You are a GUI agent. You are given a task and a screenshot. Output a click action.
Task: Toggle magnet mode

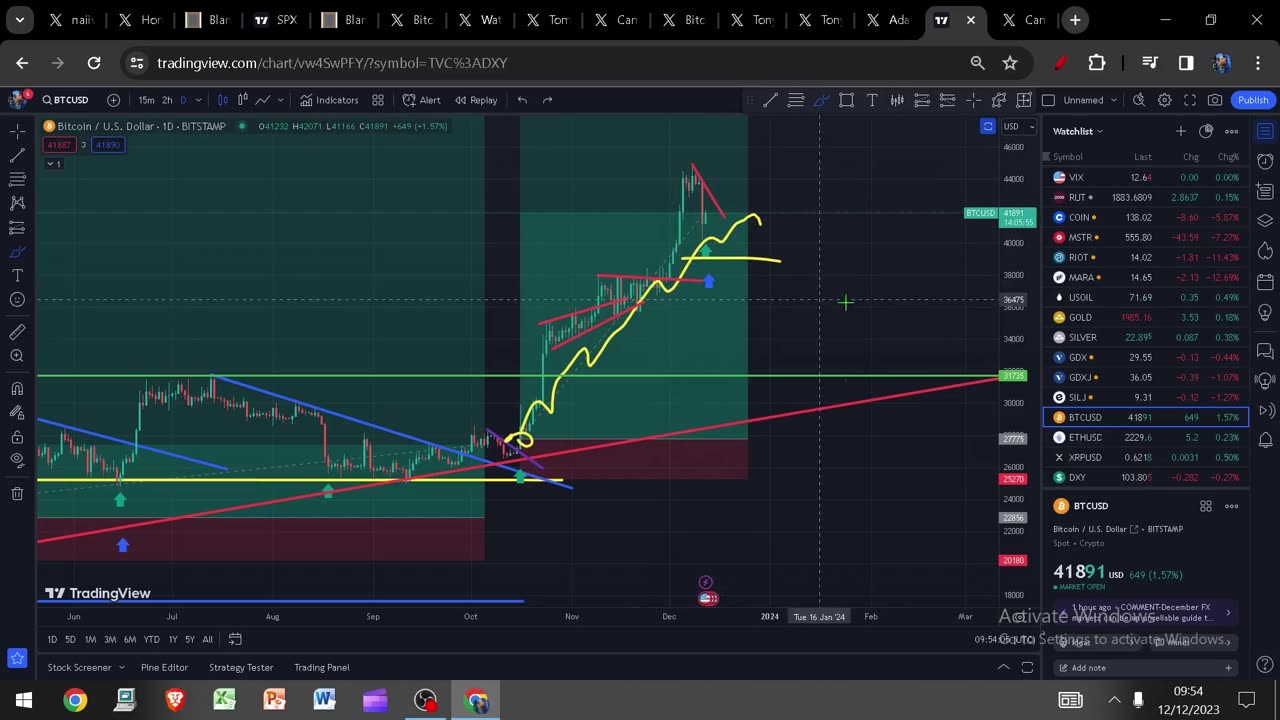point(17,389)
